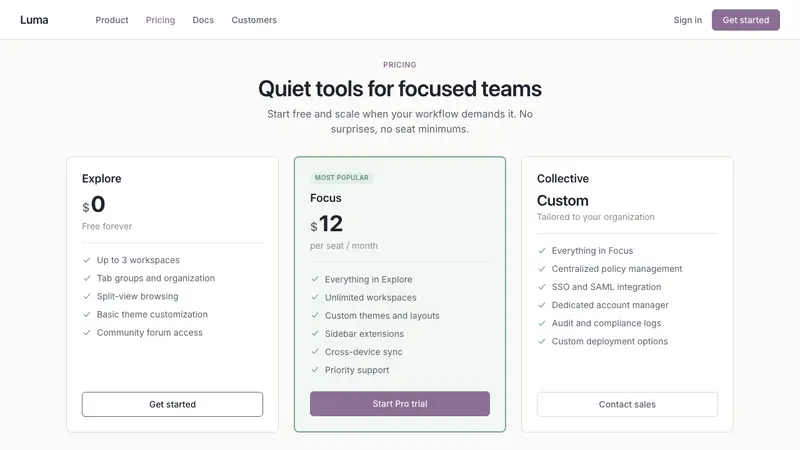
Task: Open the Customers nav link
Action: (x=254, y=20)
